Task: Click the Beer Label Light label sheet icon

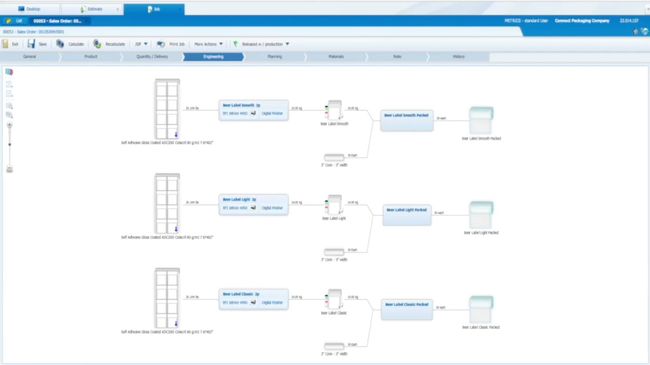Action: (x=334, y=205)
